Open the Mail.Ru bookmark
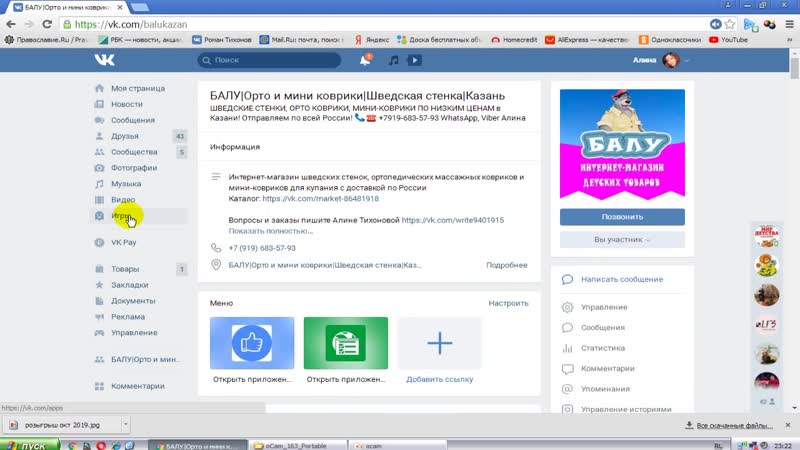The width and height of the screenshot is (800, 450). point(301,39)
